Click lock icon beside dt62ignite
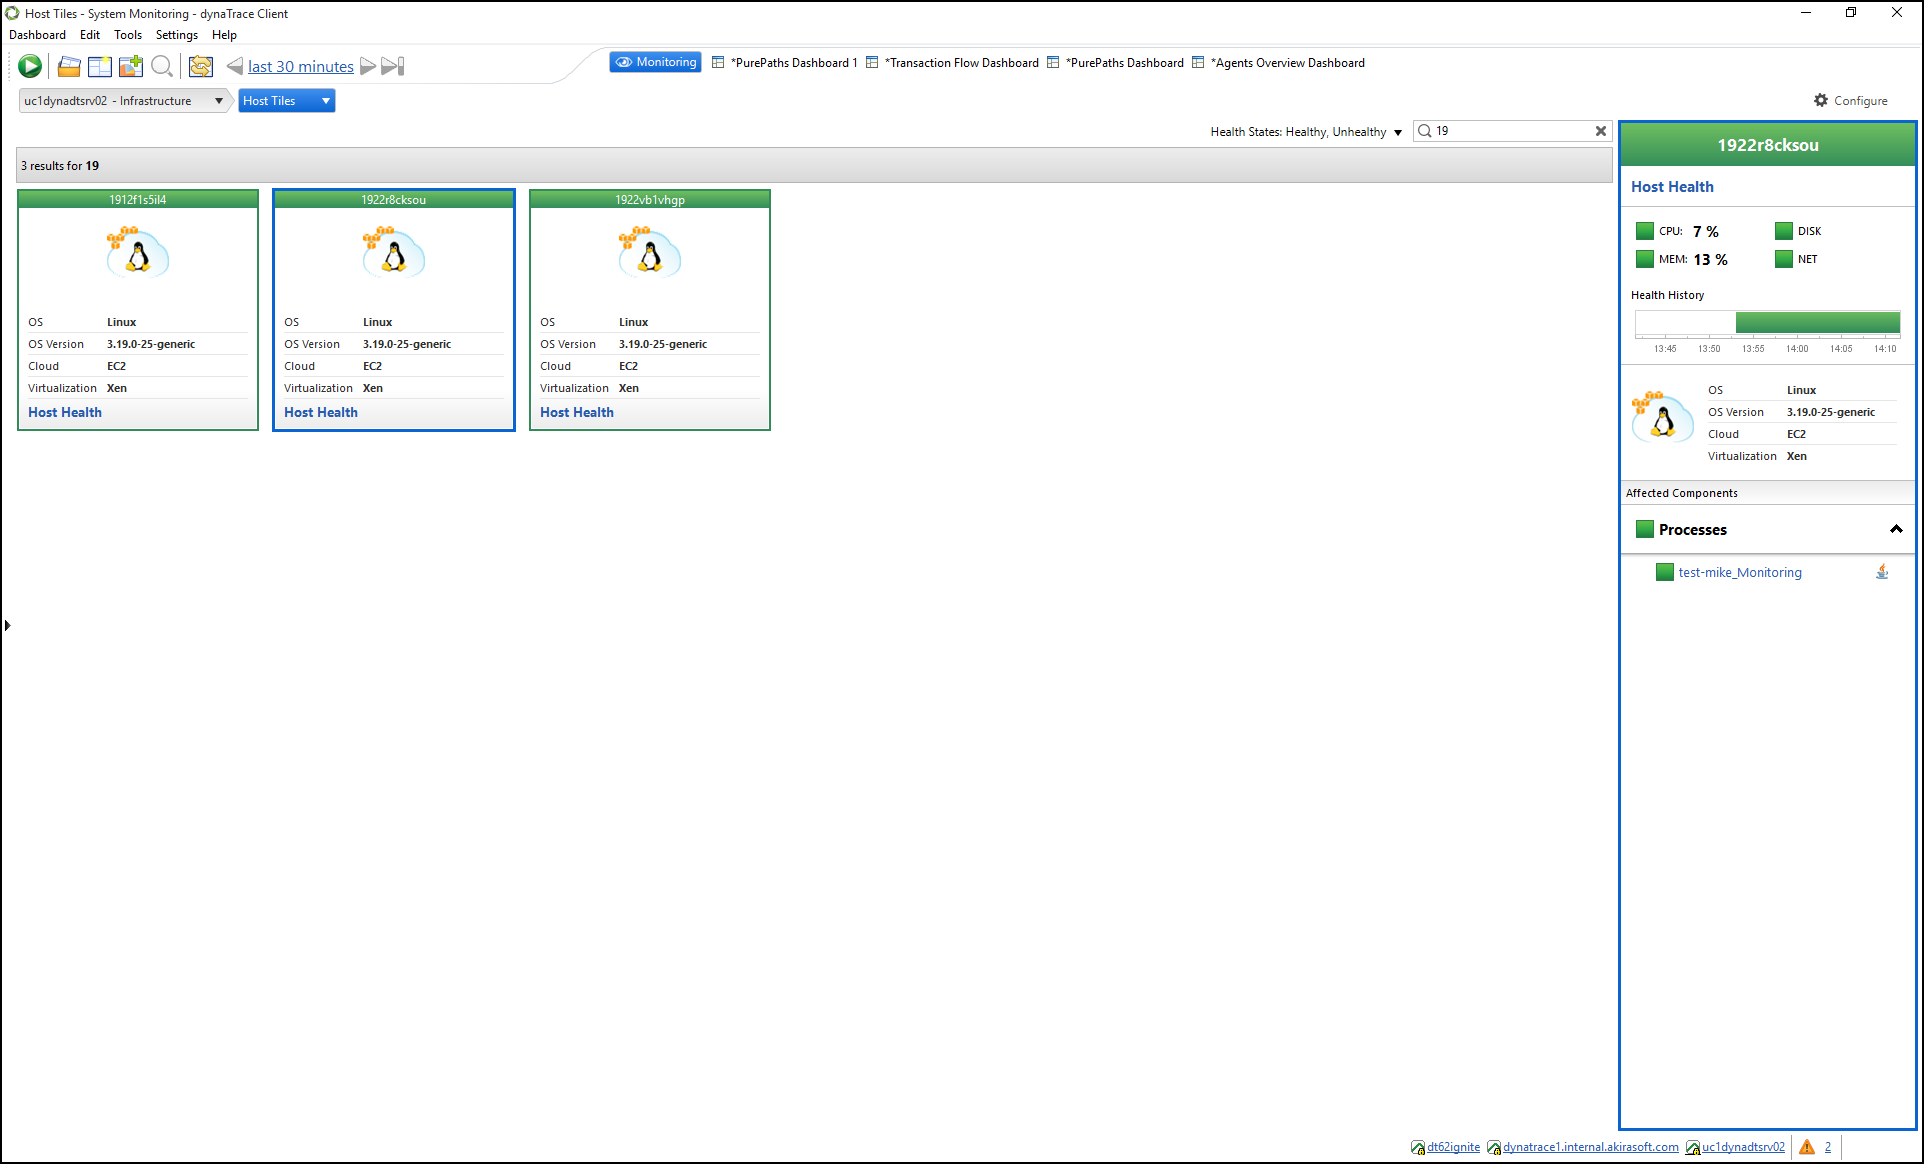Screen dimensions: 1924x1164 (1418, 1147)
